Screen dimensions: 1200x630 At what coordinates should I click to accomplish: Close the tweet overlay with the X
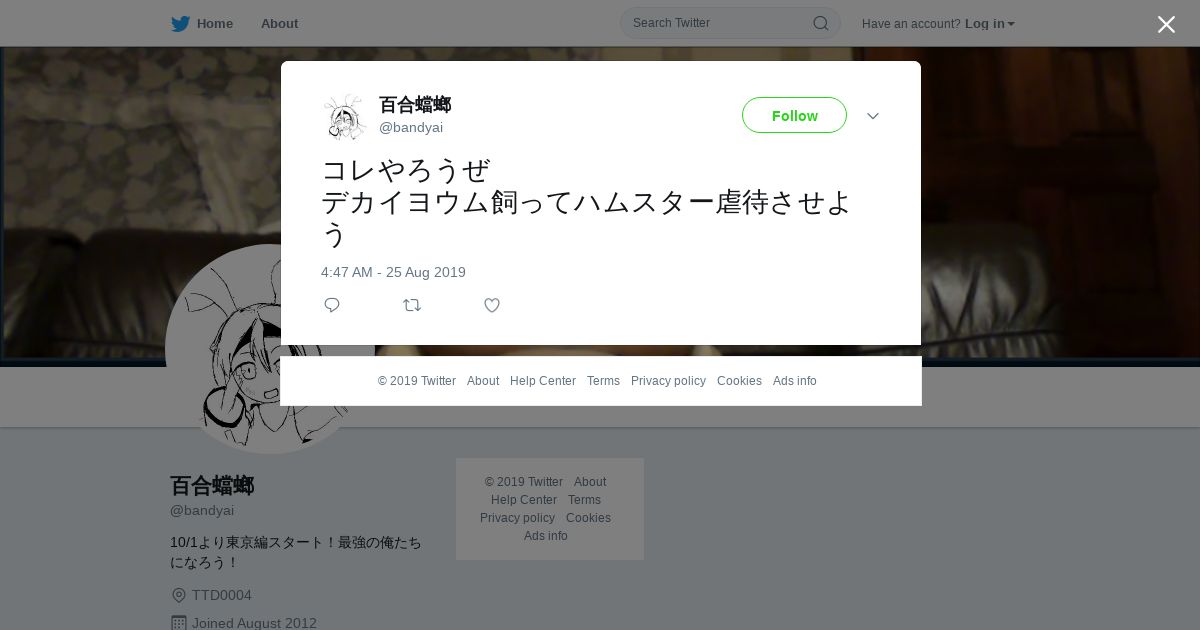(x=1166, y=24)
